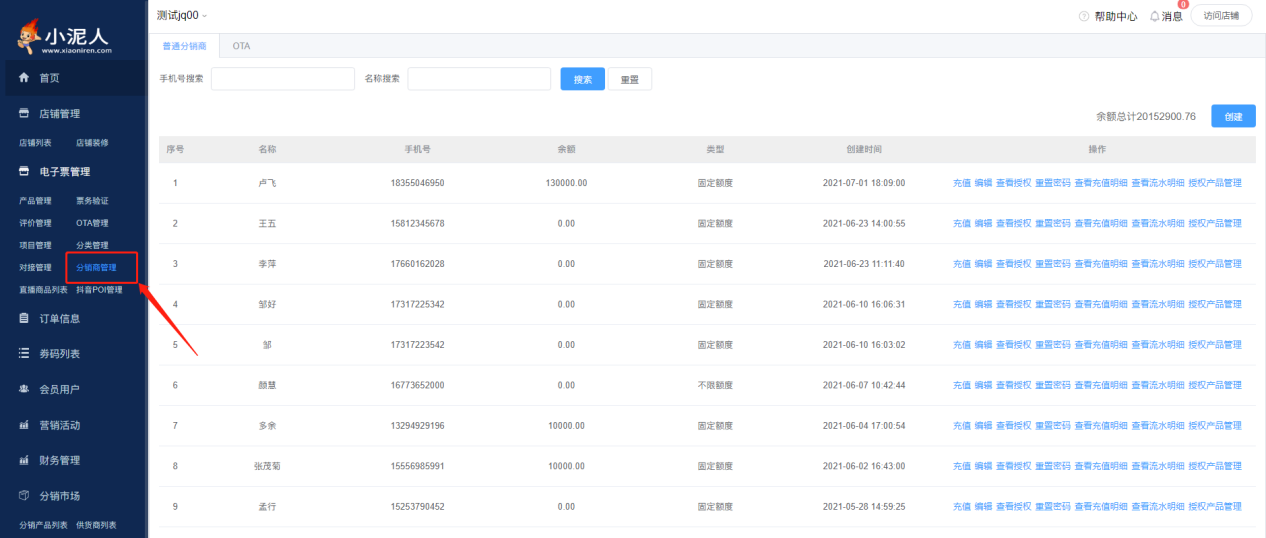Image resolution: width=1266 pixels, height=538 pixels.
Task: Click 充值 link for 卢飞's row
Action: point(961,183)
